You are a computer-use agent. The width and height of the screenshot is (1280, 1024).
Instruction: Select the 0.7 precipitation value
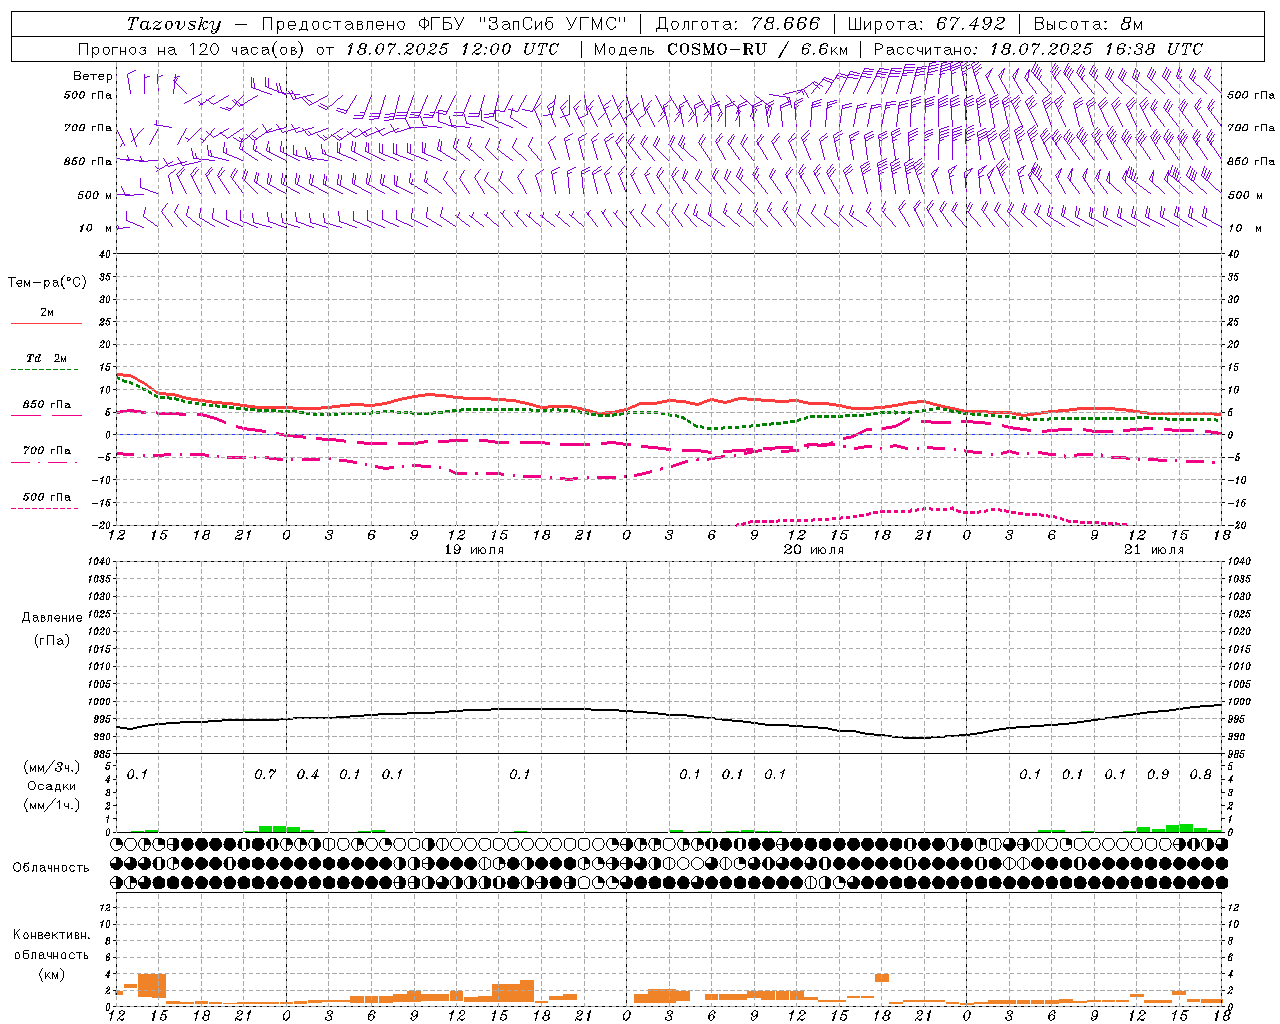[265, 775]
